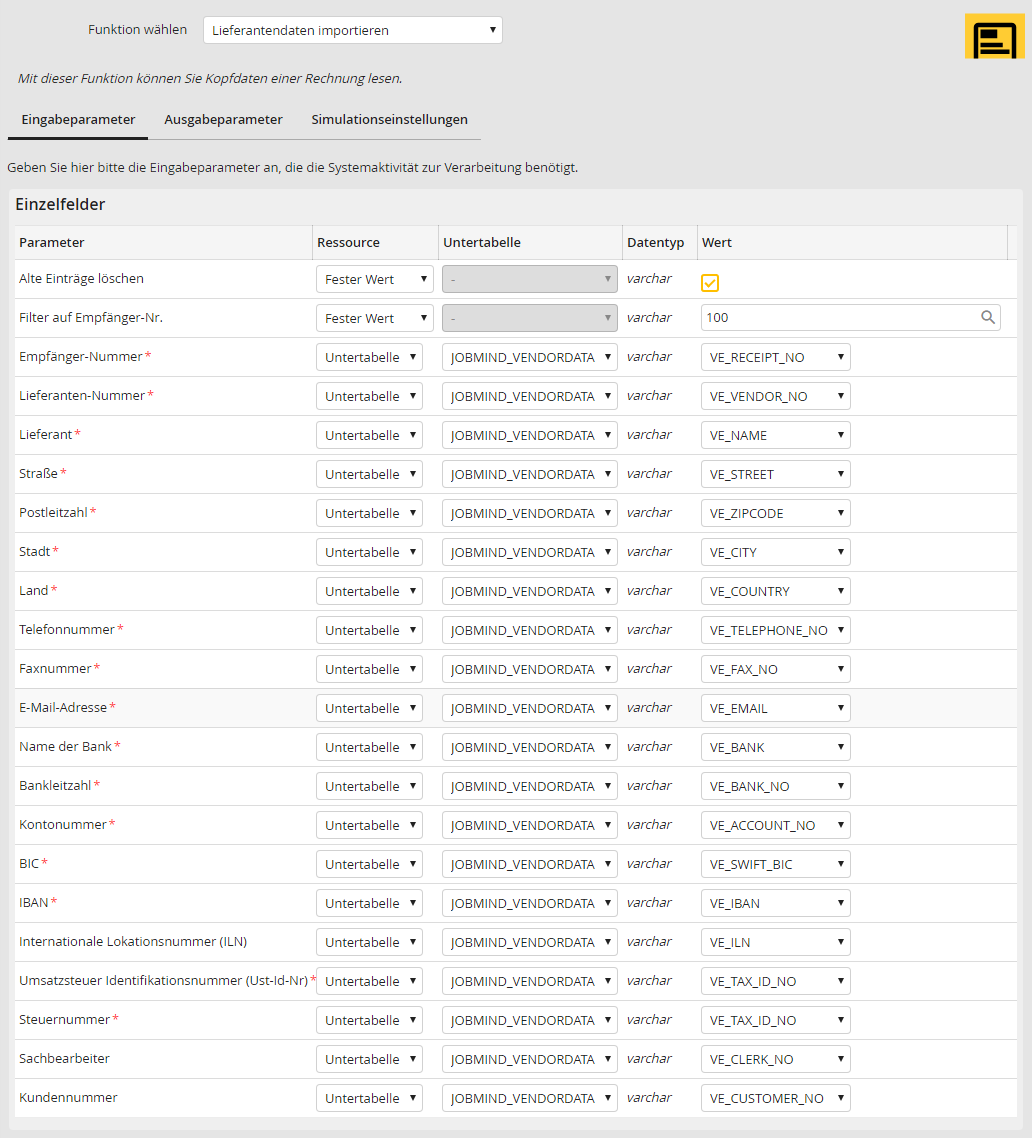This screenshot has height=1138, width=1032.
Task: Open the Ressource dropdown for Sachbearbeiter
Action: coord(369,1059)
